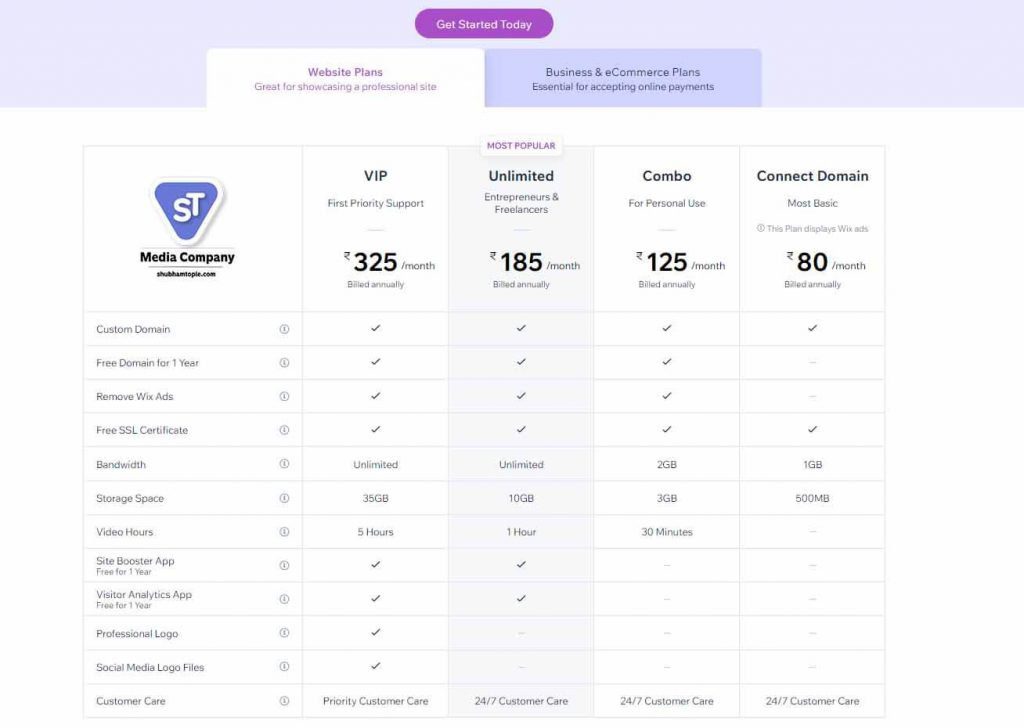Click the Unlimited price 185 per month

coord(535,262)
